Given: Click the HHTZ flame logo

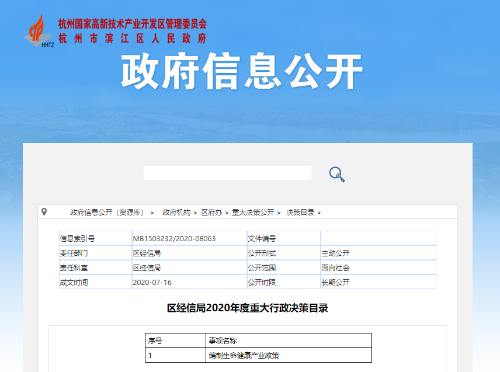Looking at the screenshot, I should coord(39,31).
